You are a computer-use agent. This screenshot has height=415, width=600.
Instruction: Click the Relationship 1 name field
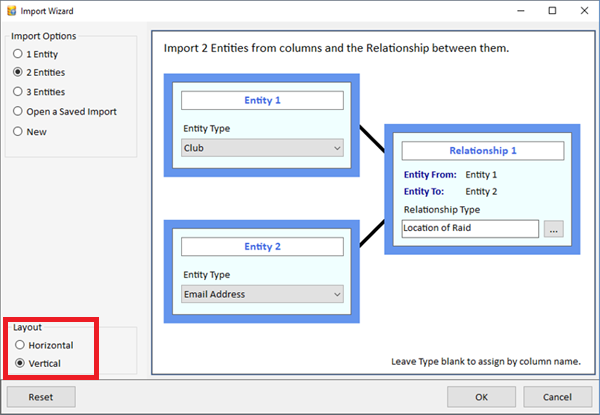(x=483, y=151)
